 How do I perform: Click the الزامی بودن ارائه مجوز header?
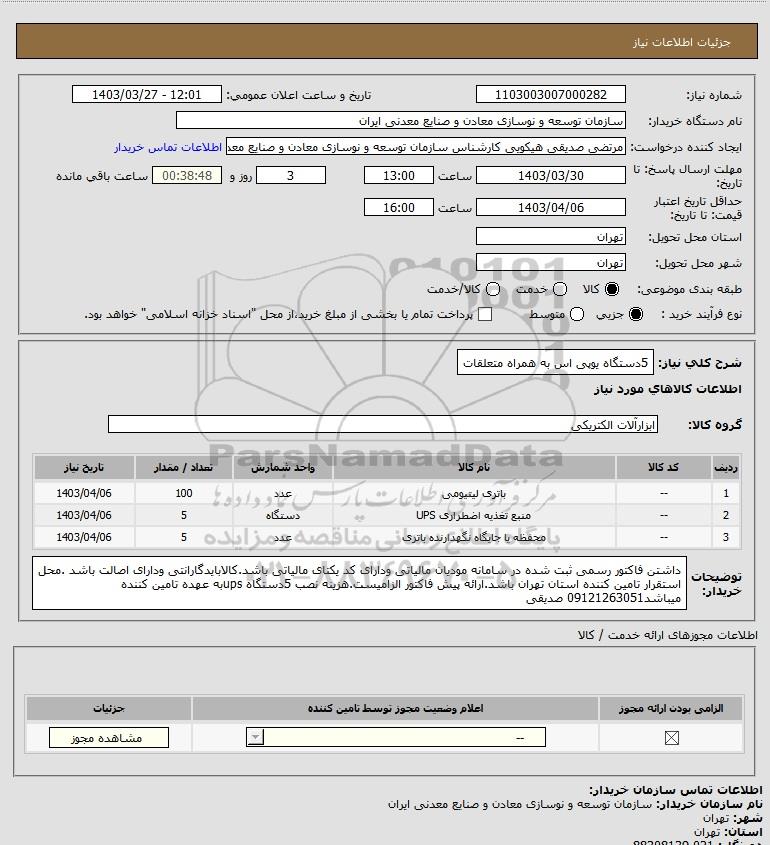tap(671, 708)
